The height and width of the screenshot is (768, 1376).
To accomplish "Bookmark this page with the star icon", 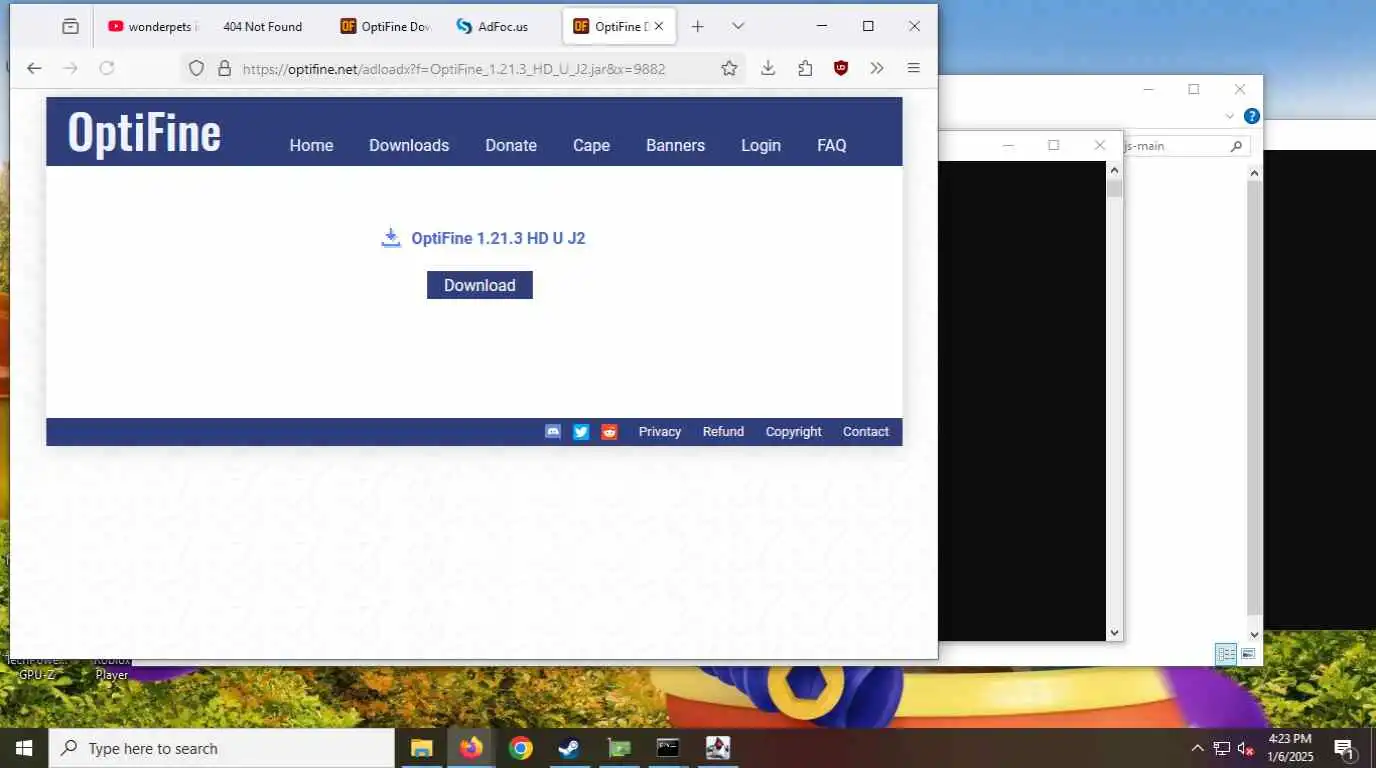I will pyautogui.click(x=729, y=68).
